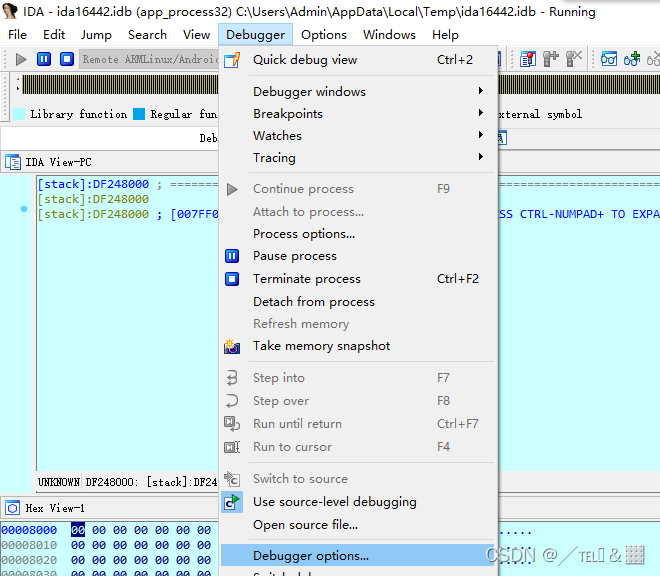
Task: Select Quick debug view menu entry
Action: (x=358, y=60)
